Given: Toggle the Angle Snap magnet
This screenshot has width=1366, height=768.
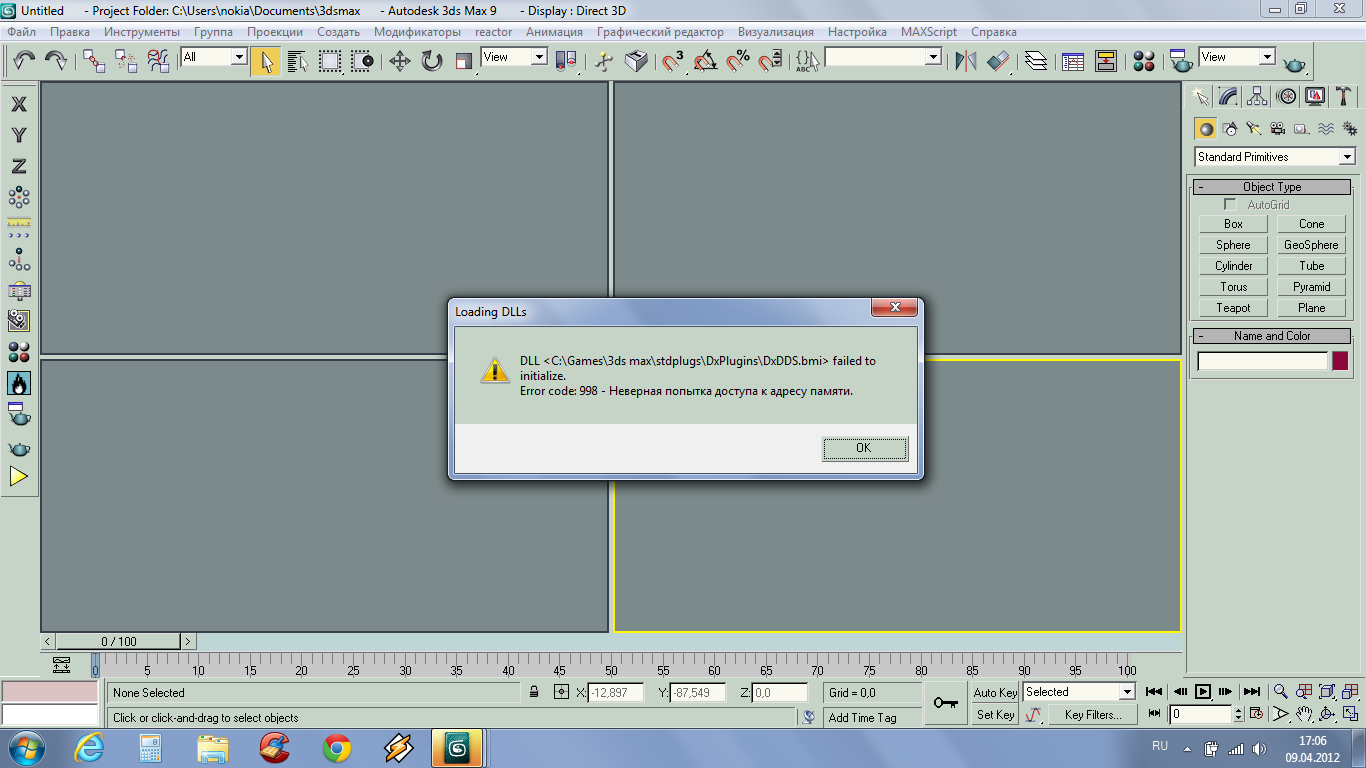Looking at the screenshot, I should tap(706, 61).
